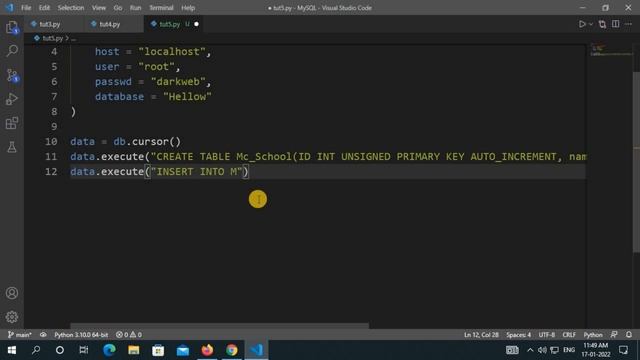Click line 12 INSERT INTO text

coord(197,172)
